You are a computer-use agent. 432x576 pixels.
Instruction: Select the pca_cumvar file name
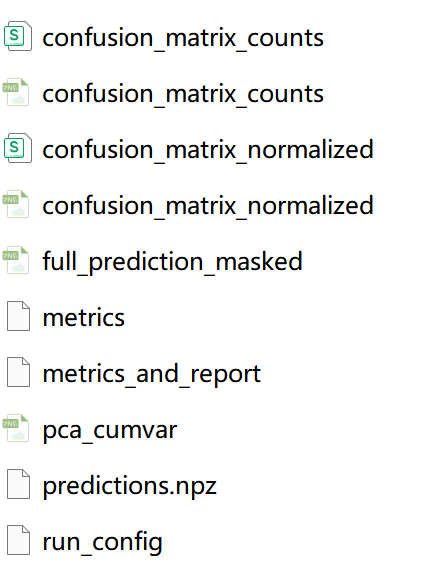(x=109, y=431)
